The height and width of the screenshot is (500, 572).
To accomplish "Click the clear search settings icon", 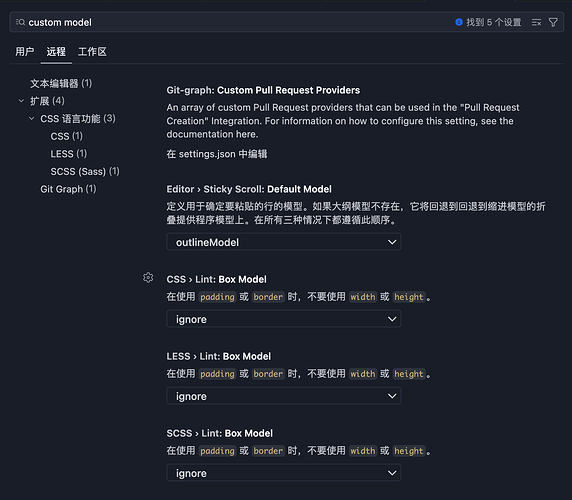I will (536, 23).
